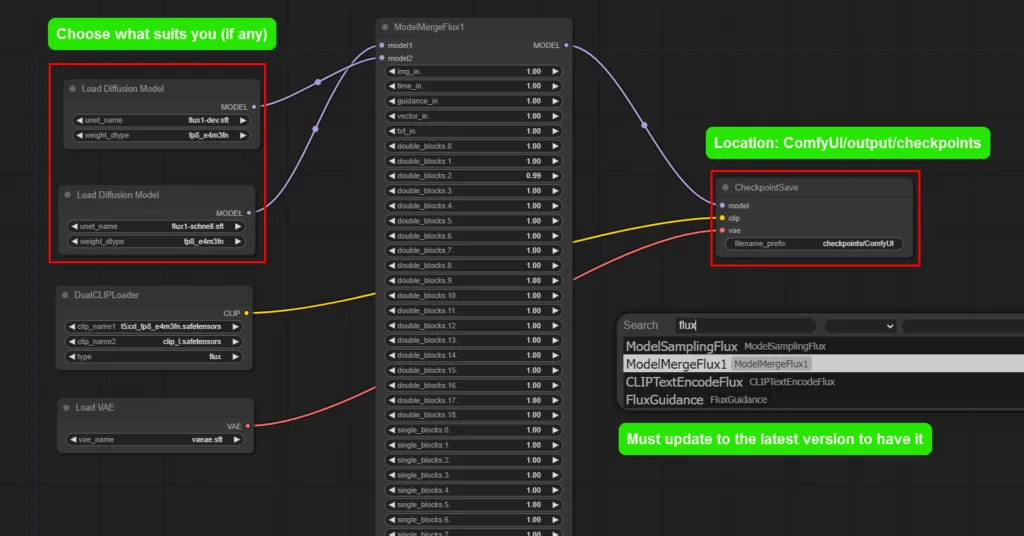
Task: Click the model1 input socket on ModelMergeFlux1
Action: [382, 45]
